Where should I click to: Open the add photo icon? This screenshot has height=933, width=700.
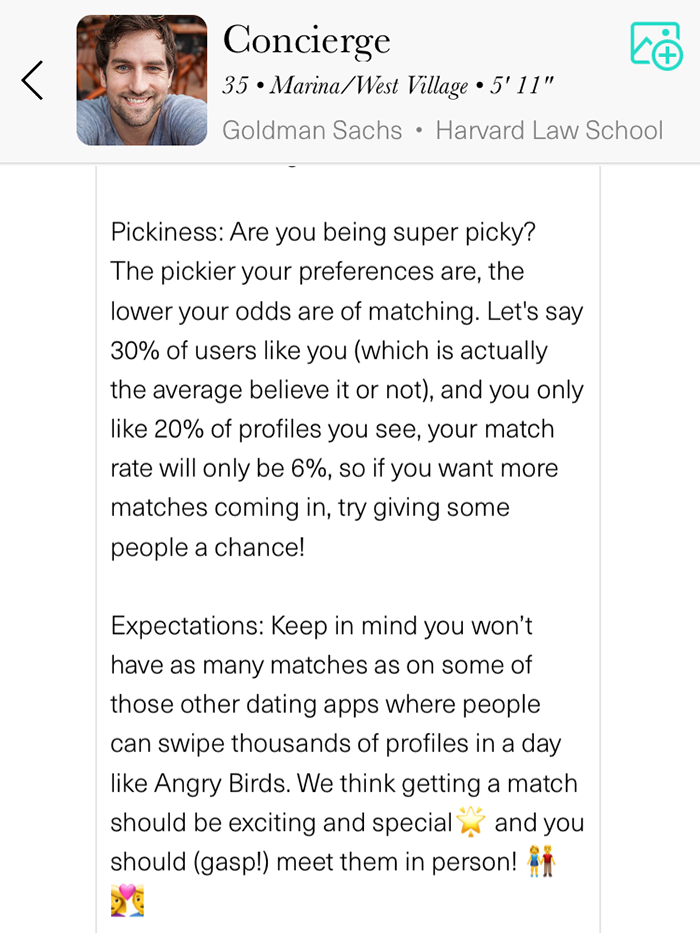pos(655,46)
